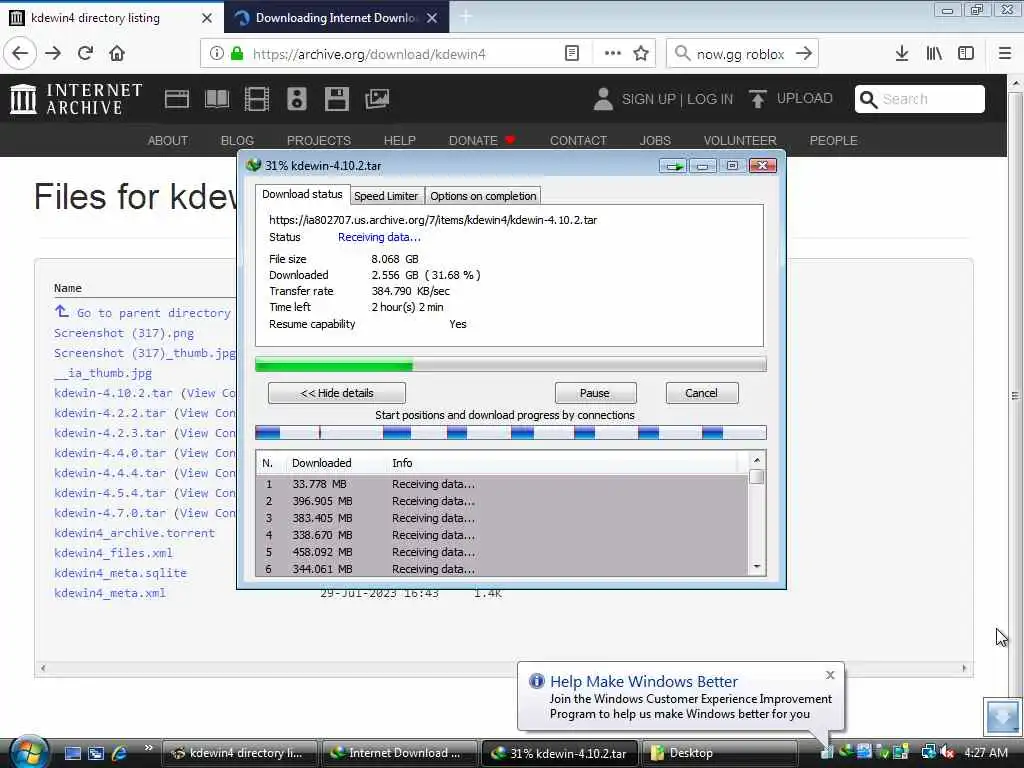
Task: Open Firefox home page icon
Action: pyautogui.click(x=117, y=54)
